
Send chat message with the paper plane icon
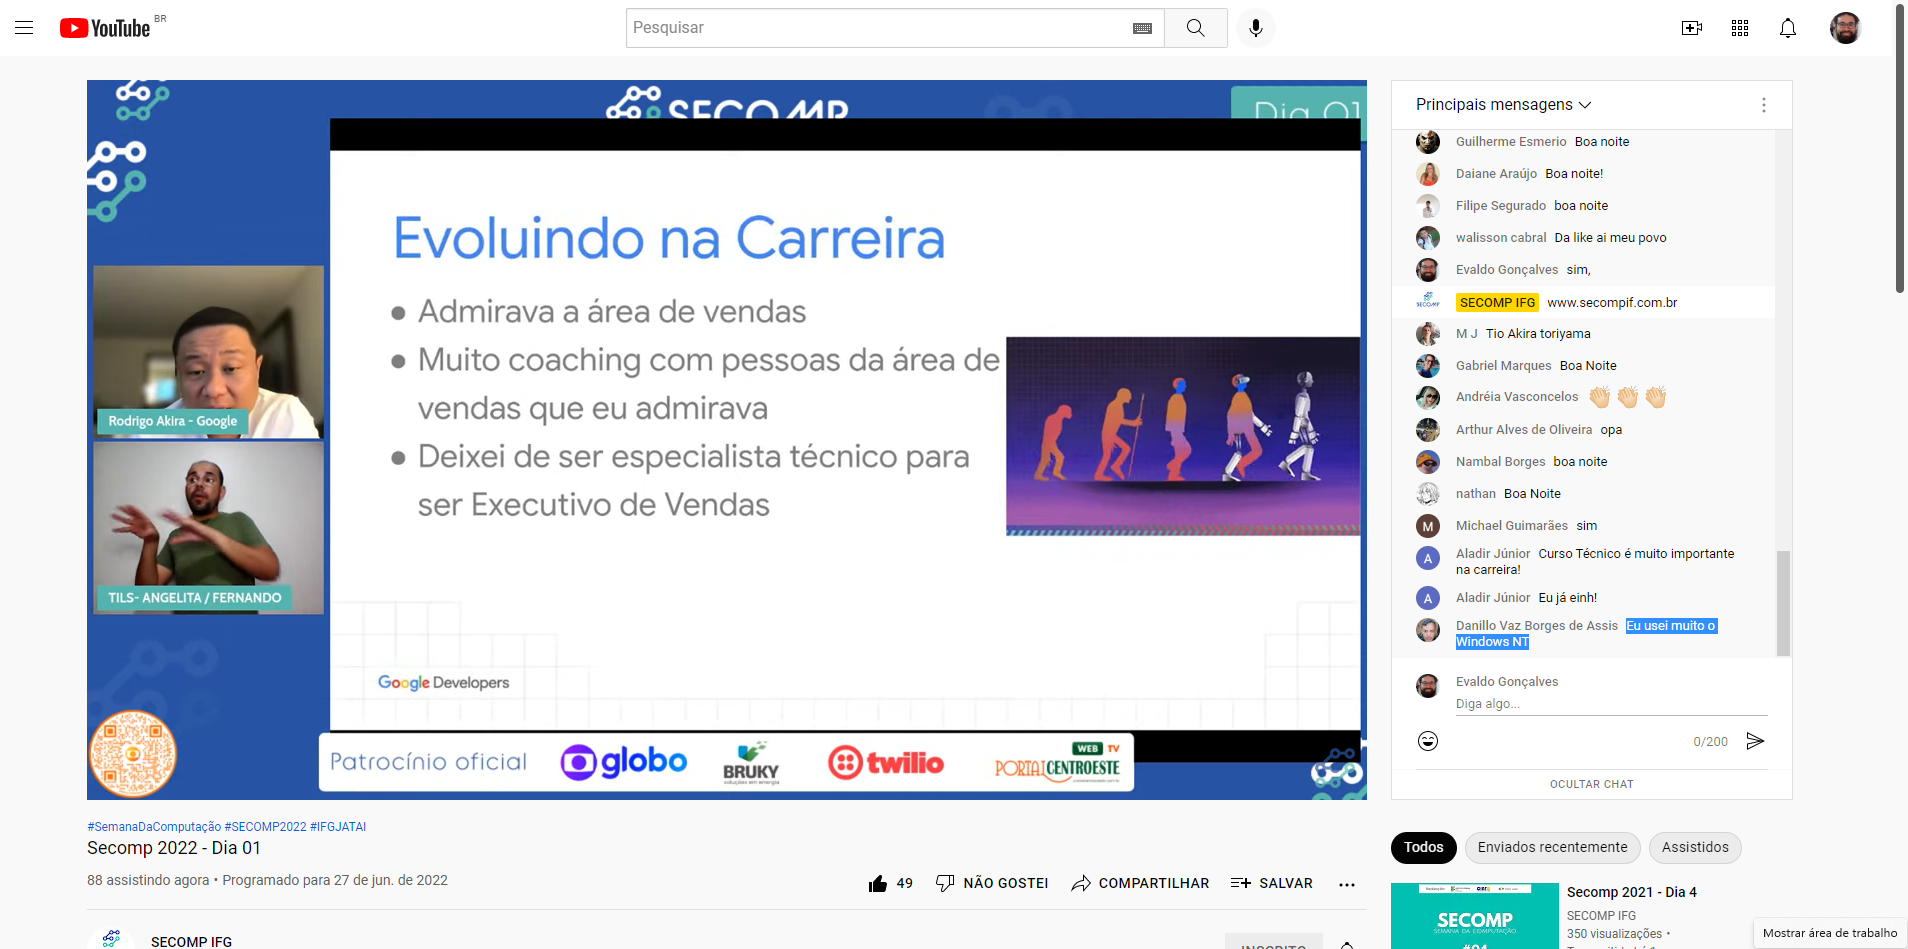click(1755, 741)
